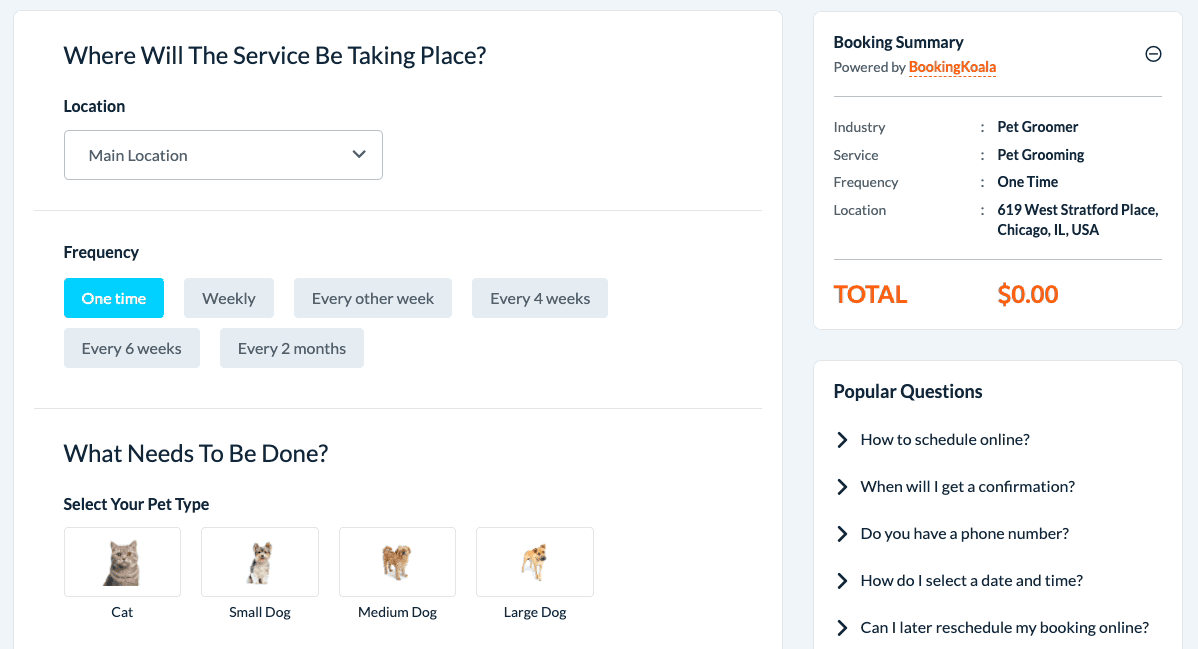The width and height of the screenshot is (1198, 649).
Task: Expand How do I select a date and time
Action: pos(971,581)
